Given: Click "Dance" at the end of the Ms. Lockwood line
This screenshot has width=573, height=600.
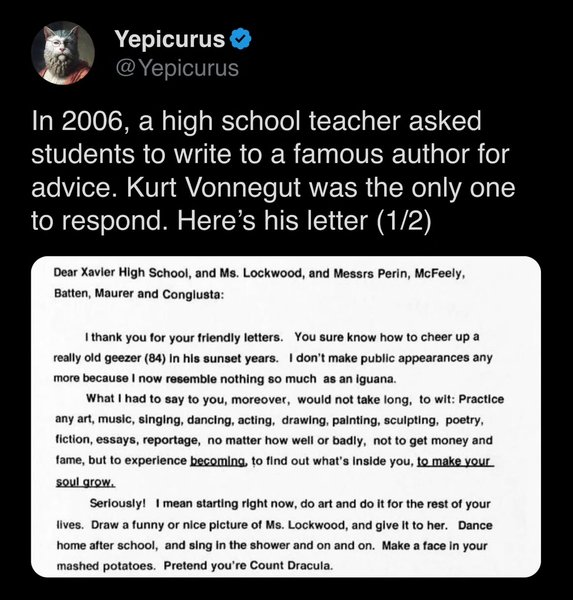Looking at the screenshot, I should [475, 525].
